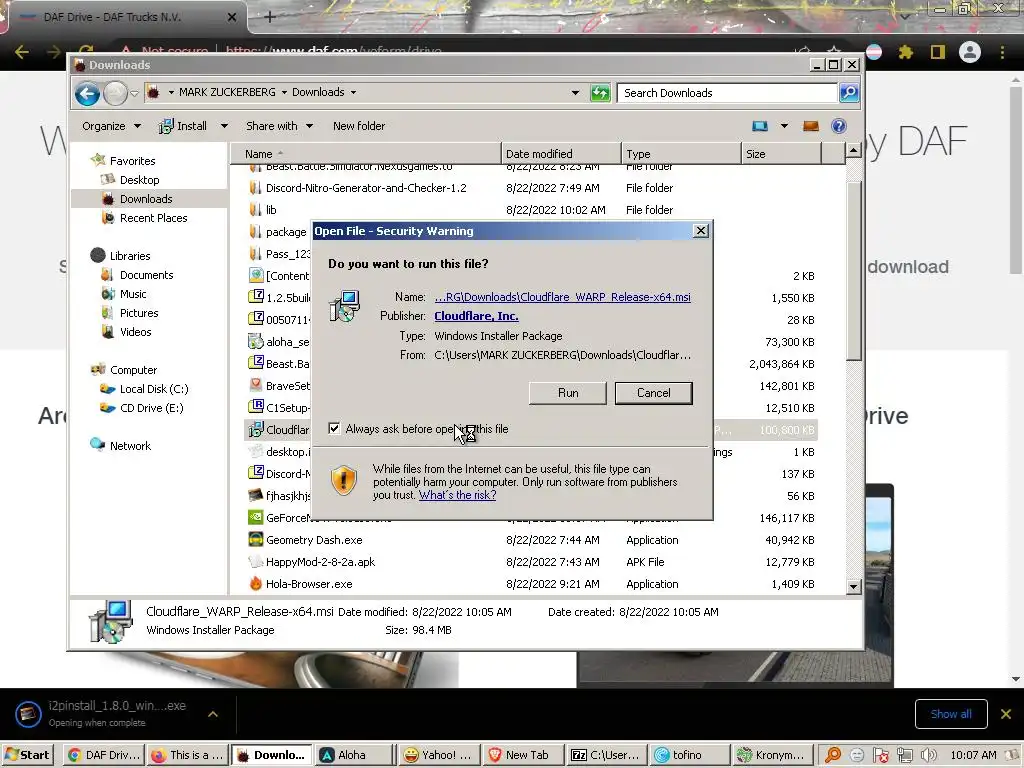
Task: Select Discord-Nitro-Generator-and-Checker-1.2 folder
Action: 366,188
